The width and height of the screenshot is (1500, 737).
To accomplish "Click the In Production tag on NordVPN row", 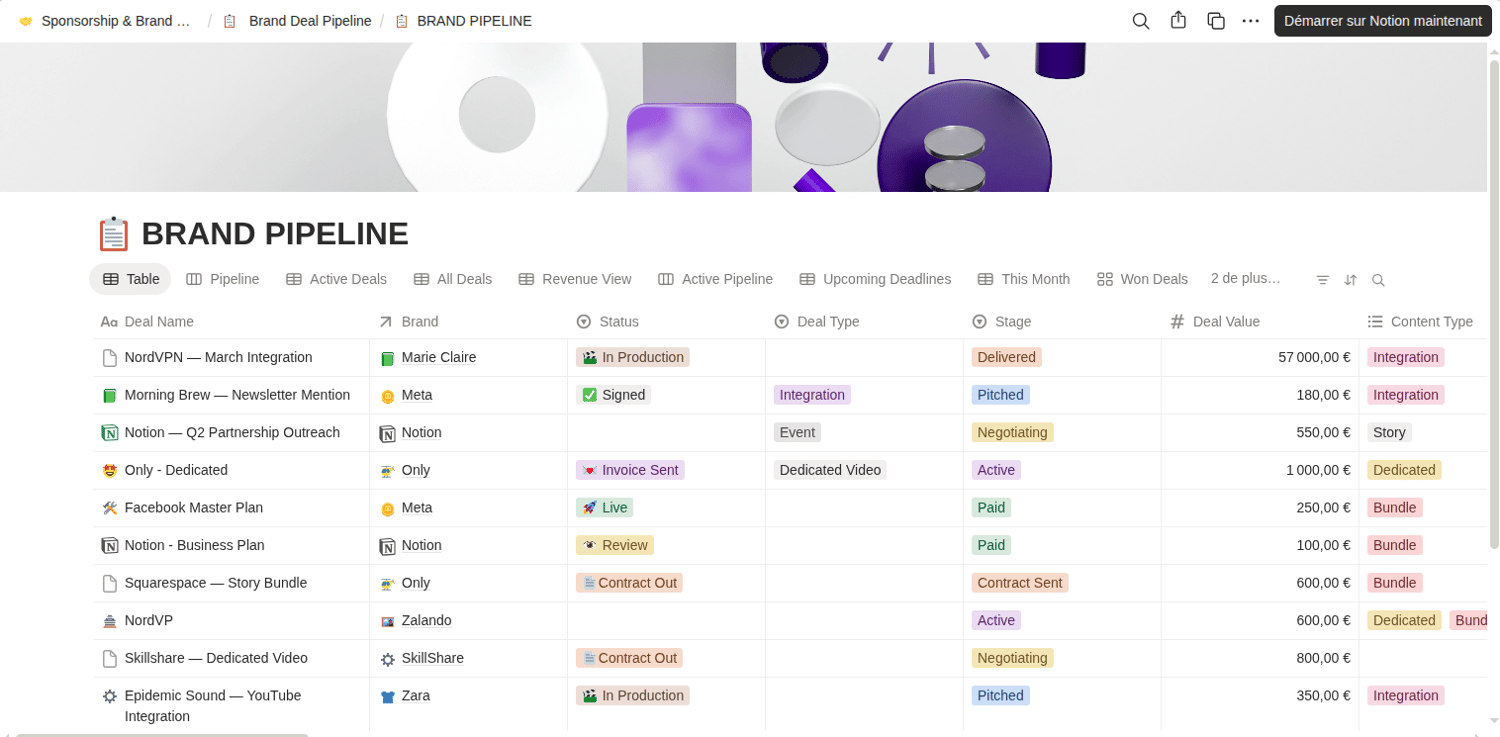I will pyautogui.click(x=633, y=357).
